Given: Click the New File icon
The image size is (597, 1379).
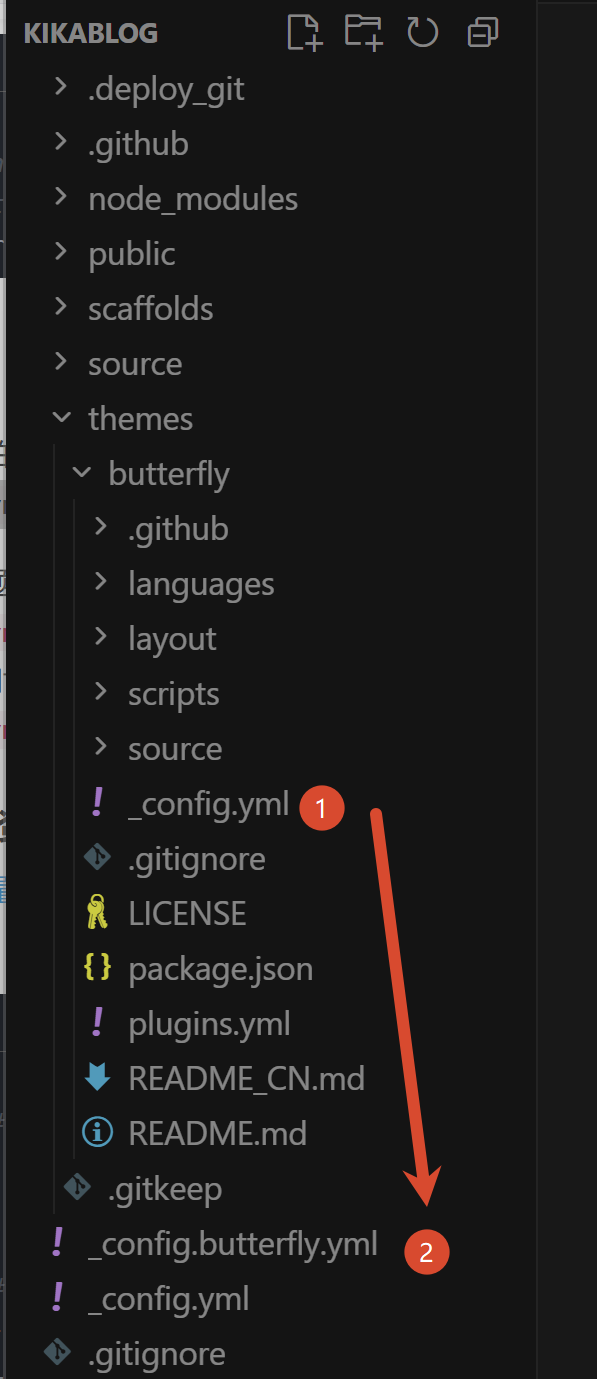Looking at the screenshot, I should (305, 32).
